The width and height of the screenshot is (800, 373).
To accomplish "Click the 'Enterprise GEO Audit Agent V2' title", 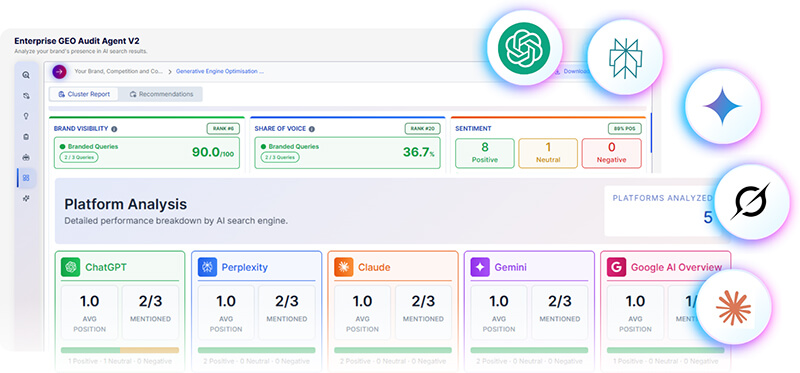I will [77, 41].
